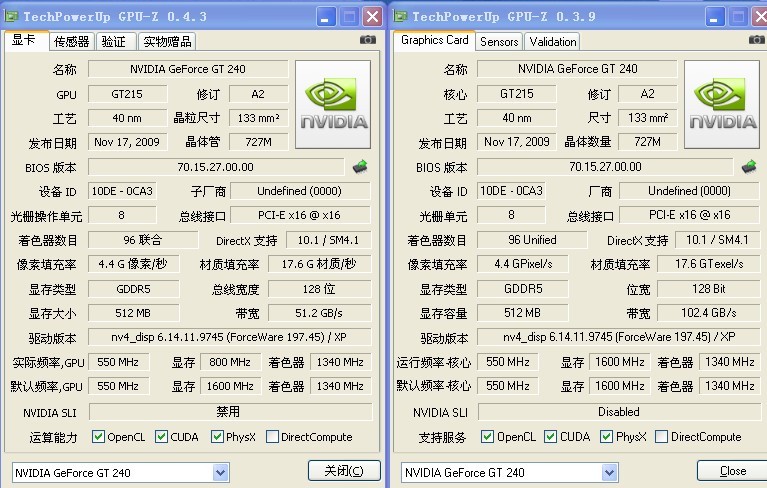Close the GPU-Z 0.4.3 window with red X
Image resolution: width=767 pixels, height=488 pixels.
pyautogui.click(x=372, y=17)
